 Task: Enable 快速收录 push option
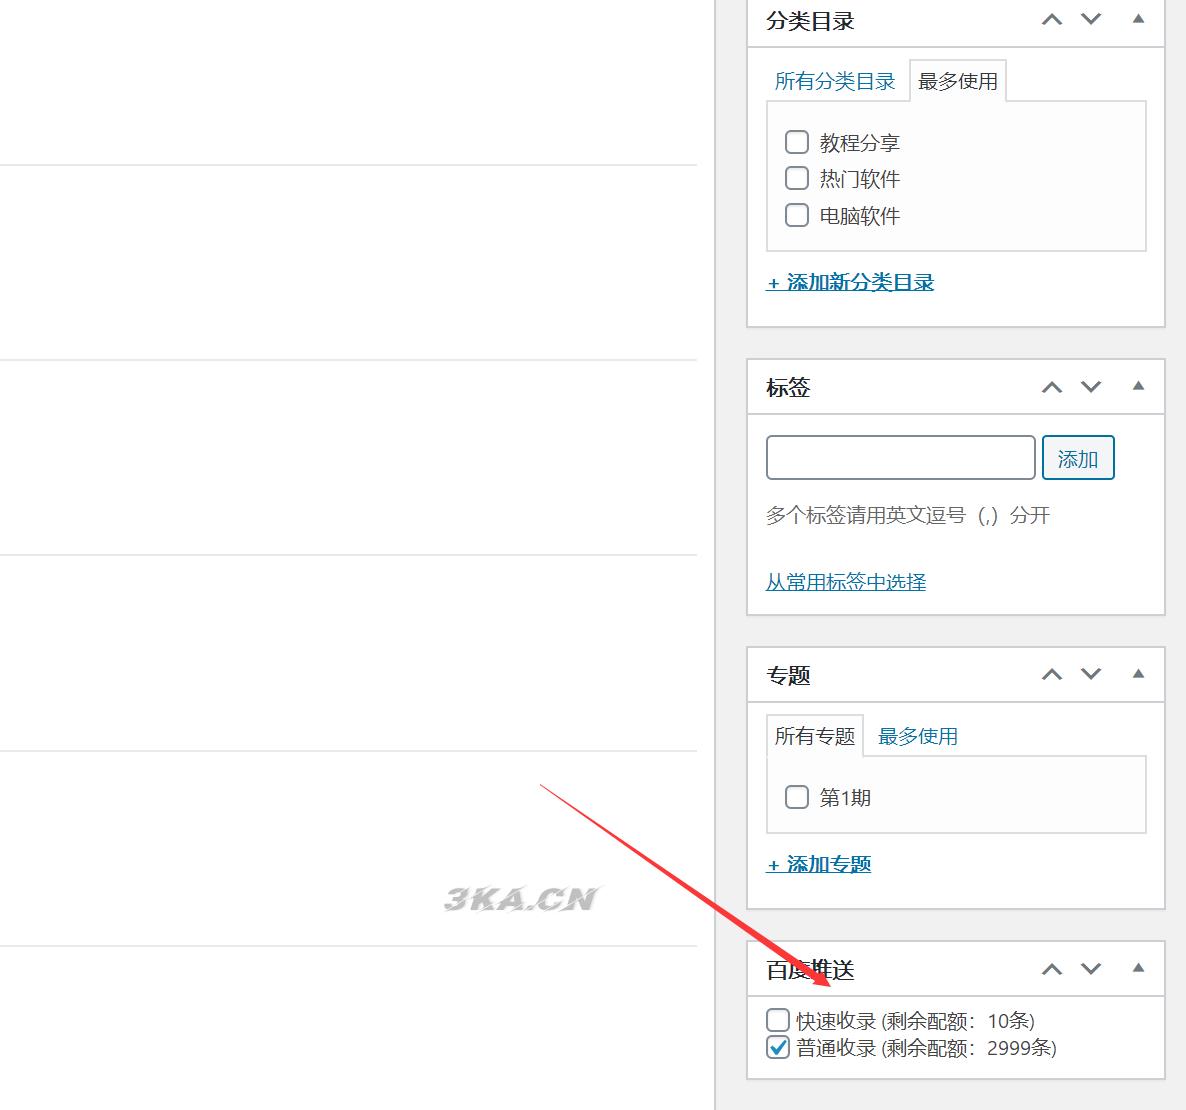pyautogui.click(x=778, y=1020)
